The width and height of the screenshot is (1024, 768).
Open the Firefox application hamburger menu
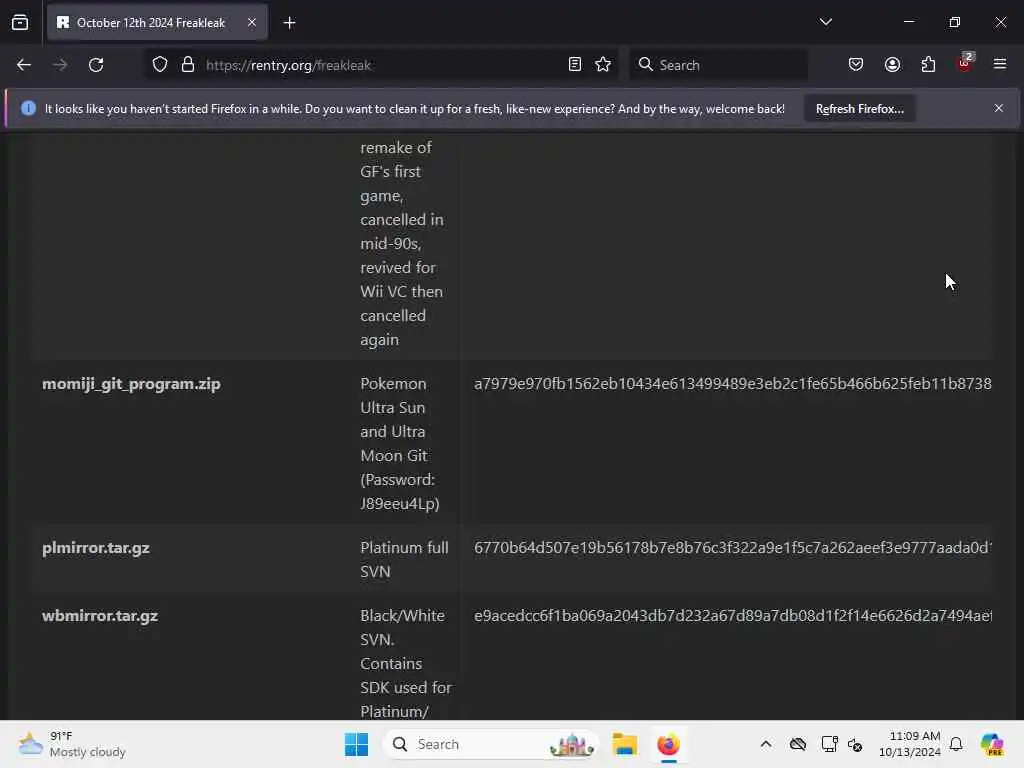[x=1000, y=64]
